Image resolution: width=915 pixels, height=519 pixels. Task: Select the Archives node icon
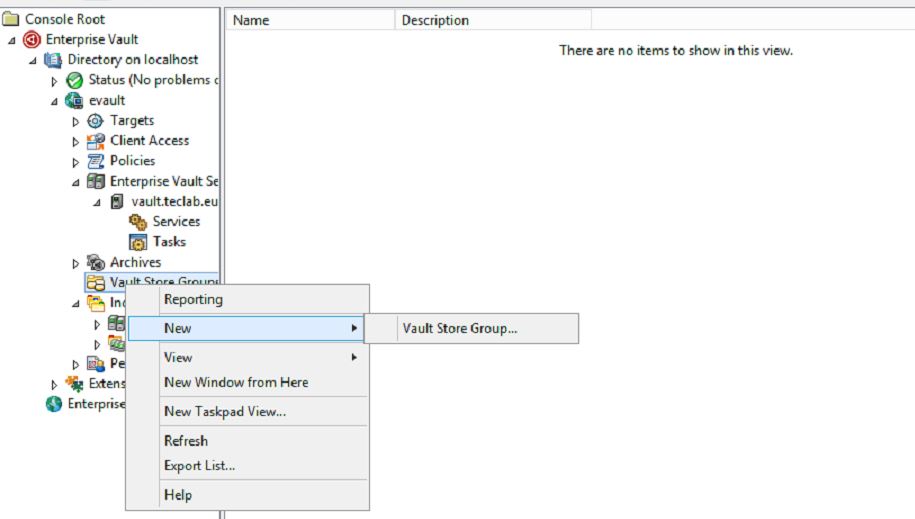[95, 263]
